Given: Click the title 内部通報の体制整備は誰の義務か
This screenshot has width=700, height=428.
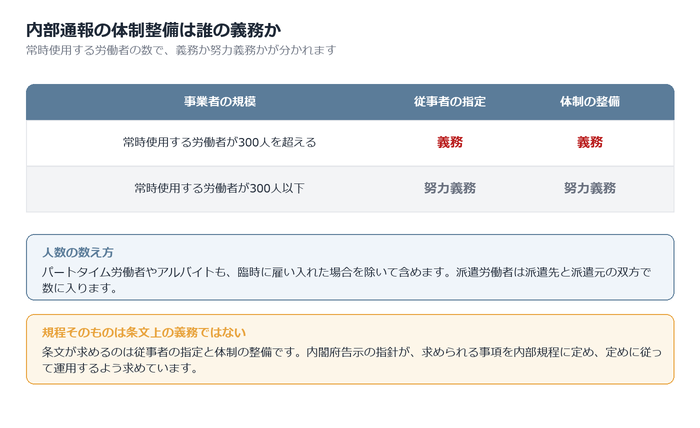Looking at the screenshot, I should coord(154,30).
